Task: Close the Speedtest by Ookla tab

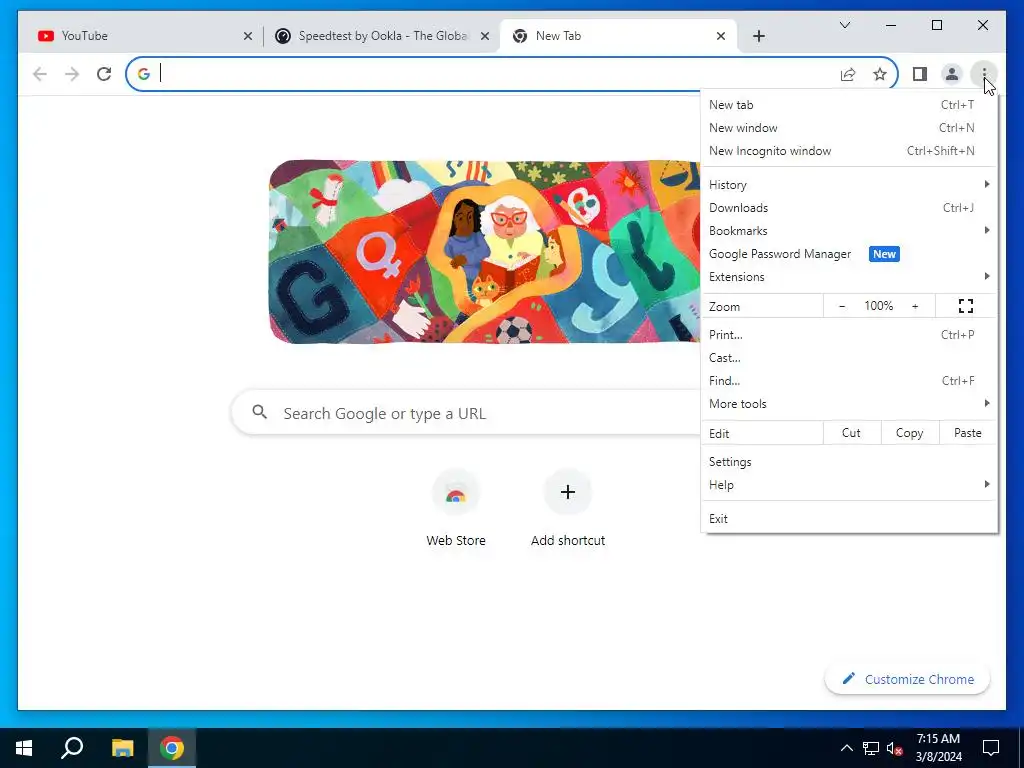Action: point(485,36)
